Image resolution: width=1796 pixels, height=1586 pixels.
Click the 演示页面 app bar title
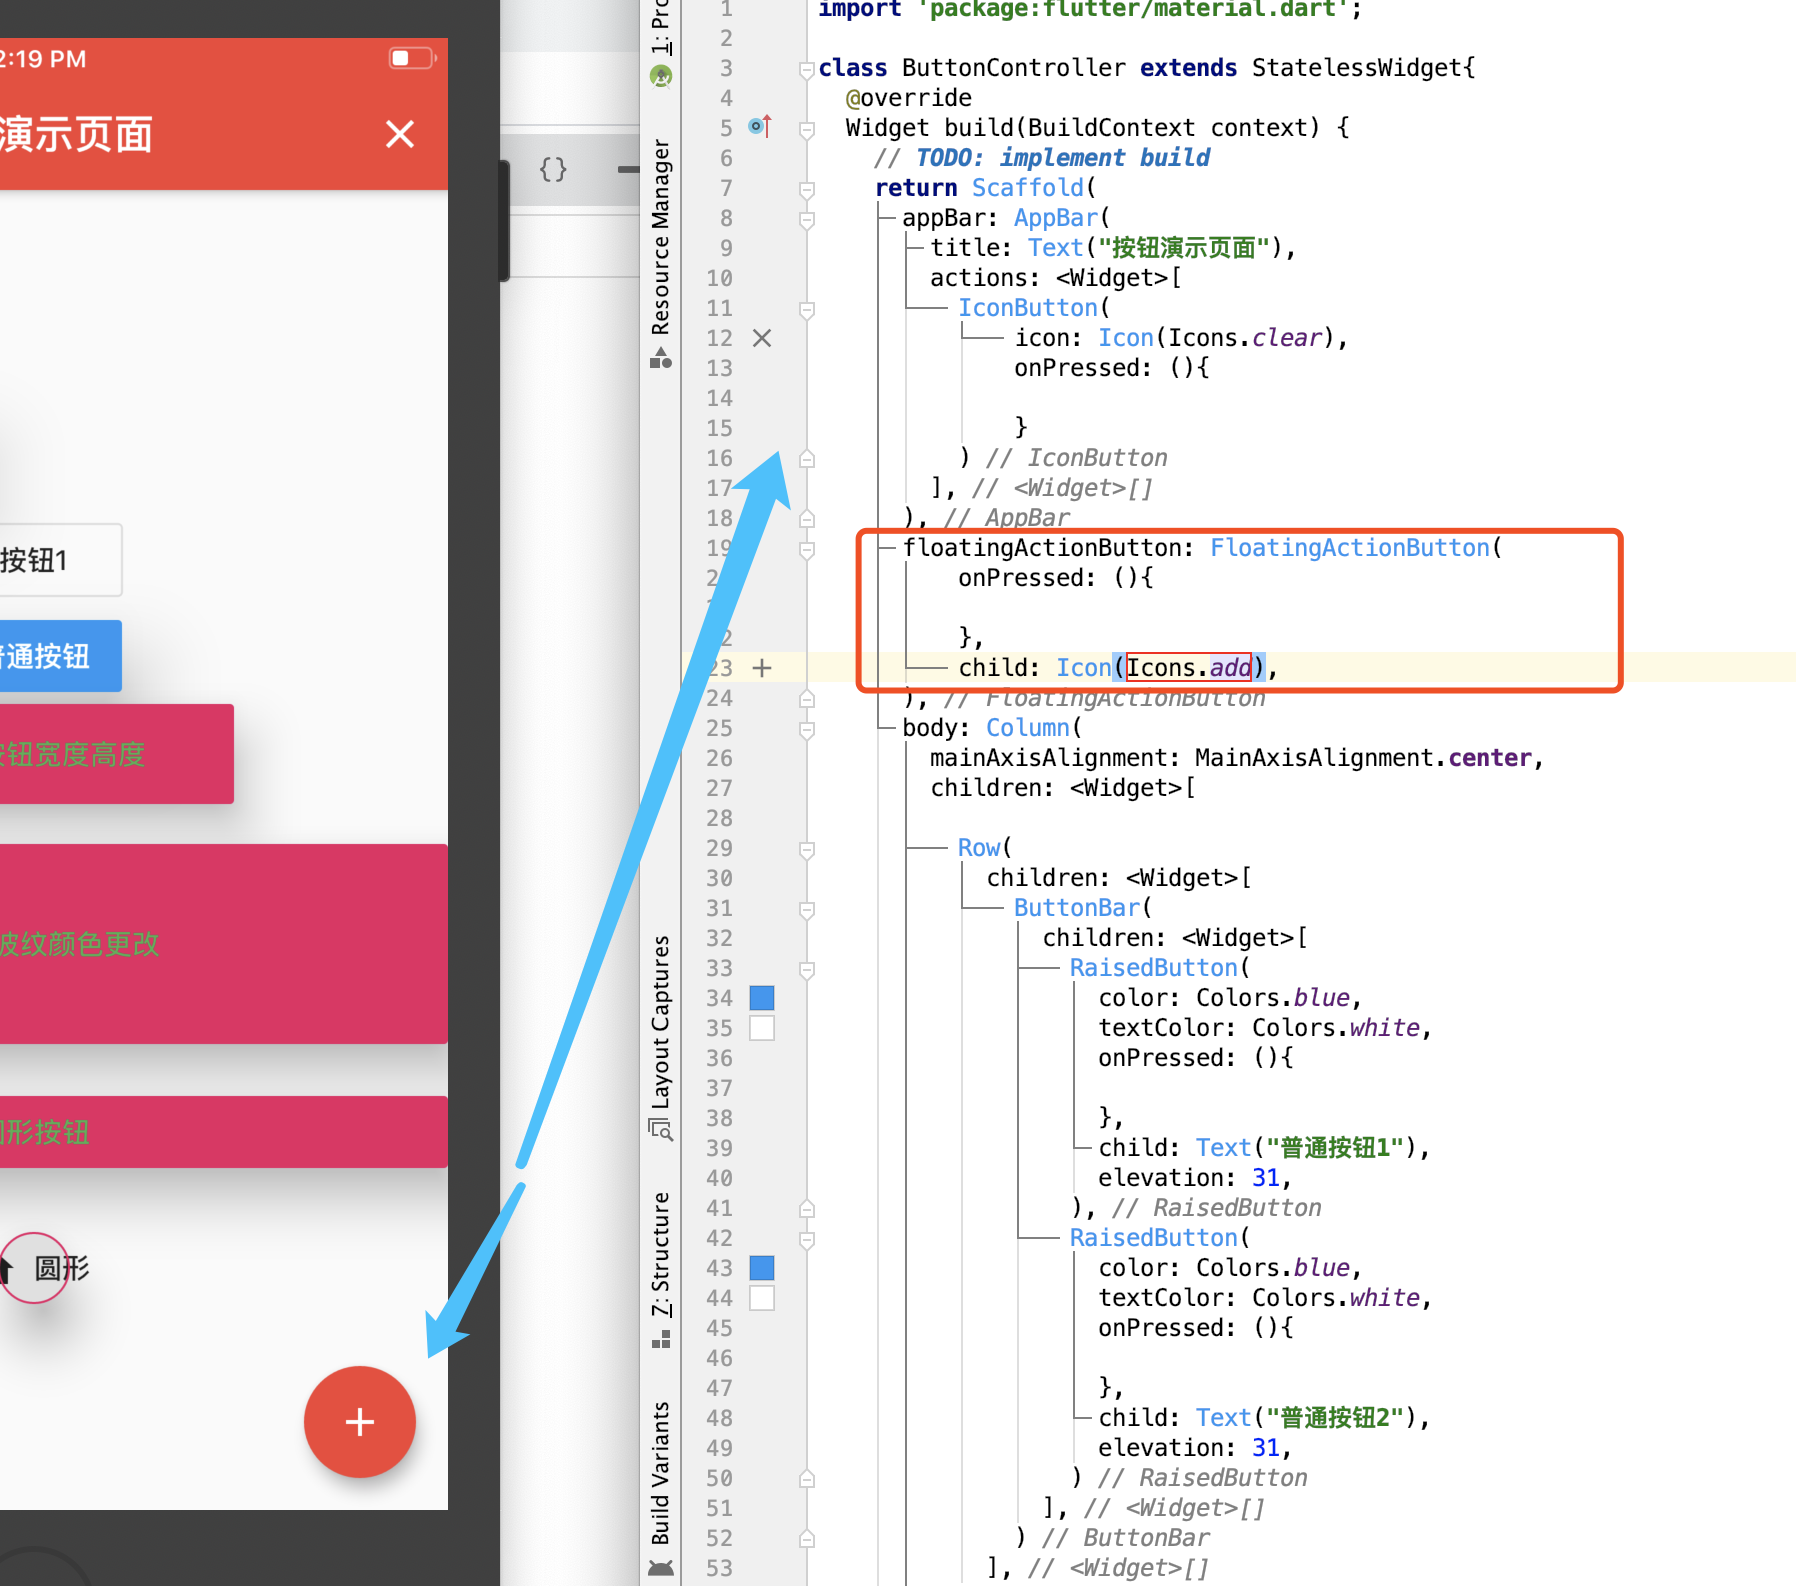point(76,134)
